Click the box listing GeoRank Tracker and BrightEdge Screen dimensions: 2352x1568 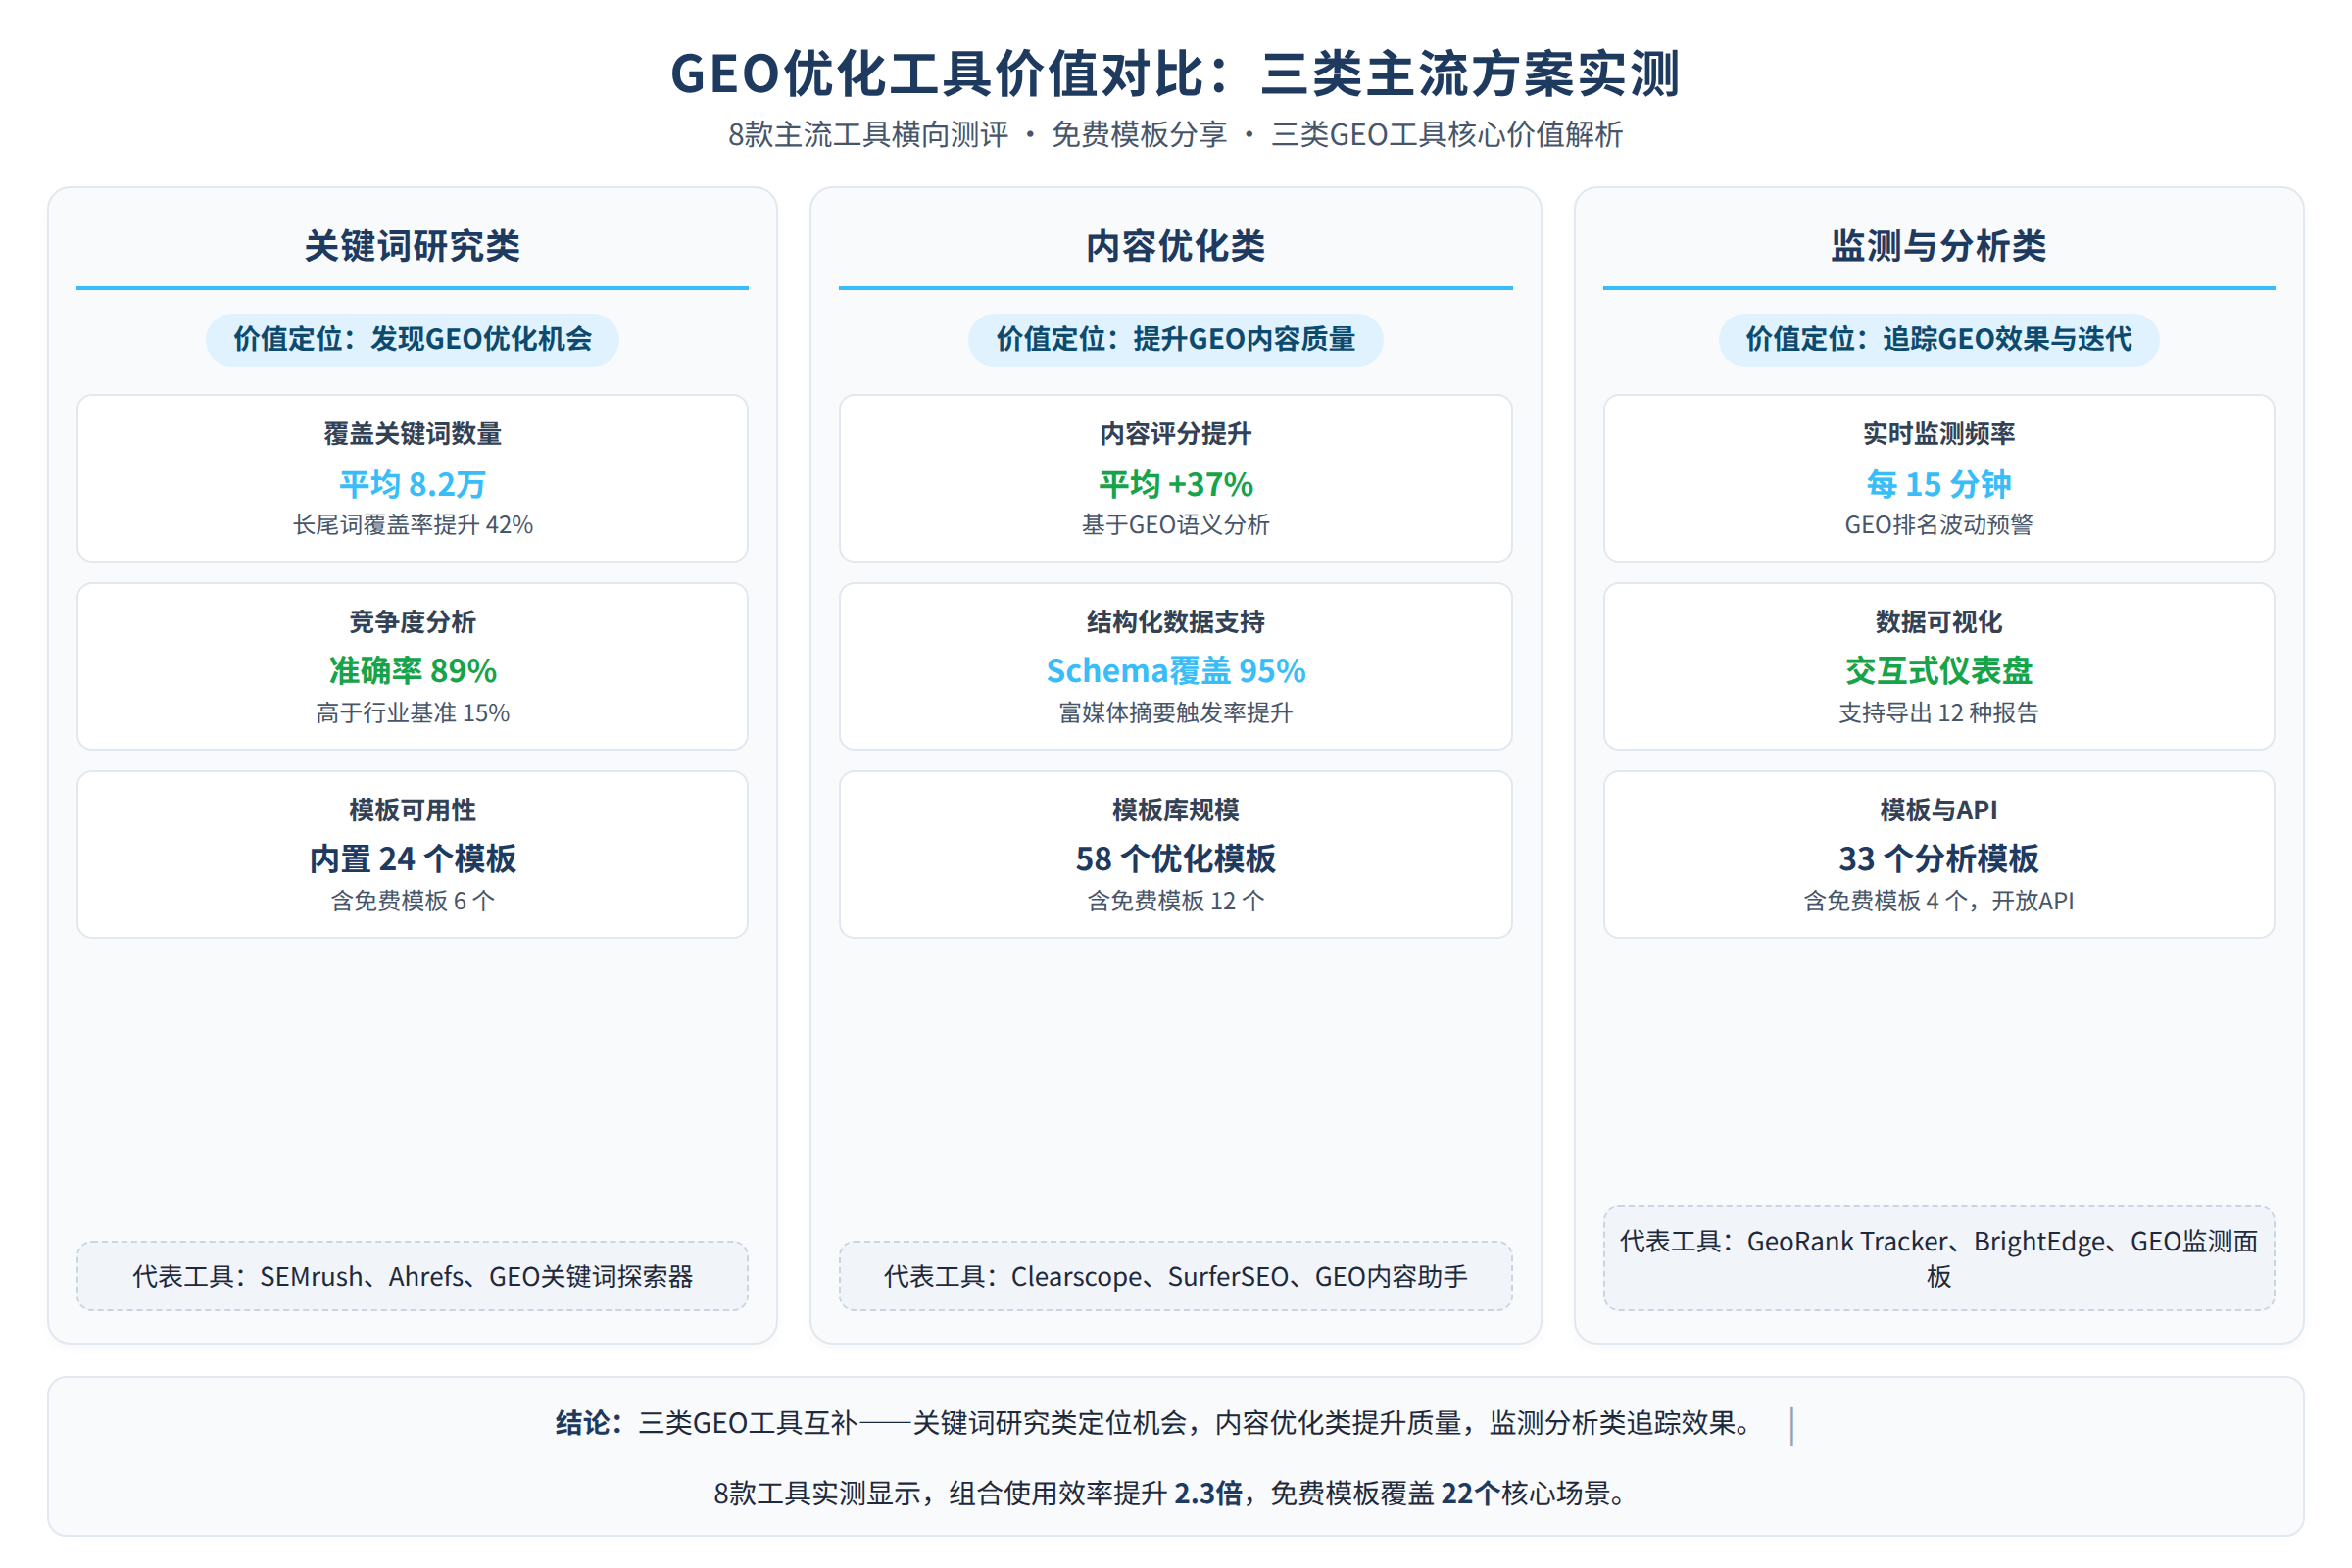point(1938,1258)
